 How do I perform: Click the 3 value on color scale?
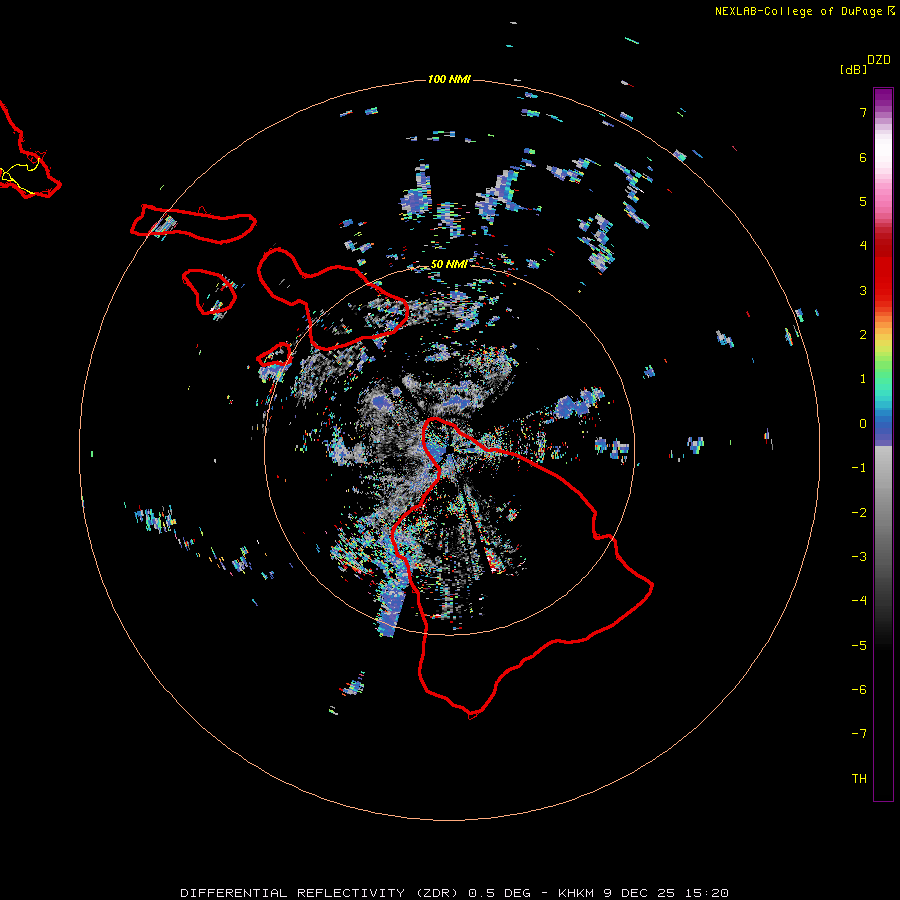863,290
